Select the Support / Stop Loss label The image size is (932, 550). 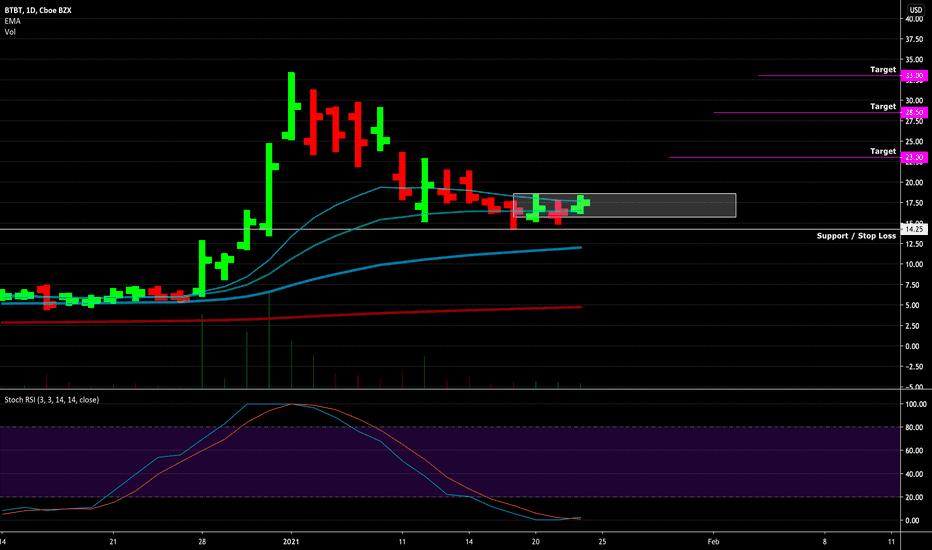point(856,236)
